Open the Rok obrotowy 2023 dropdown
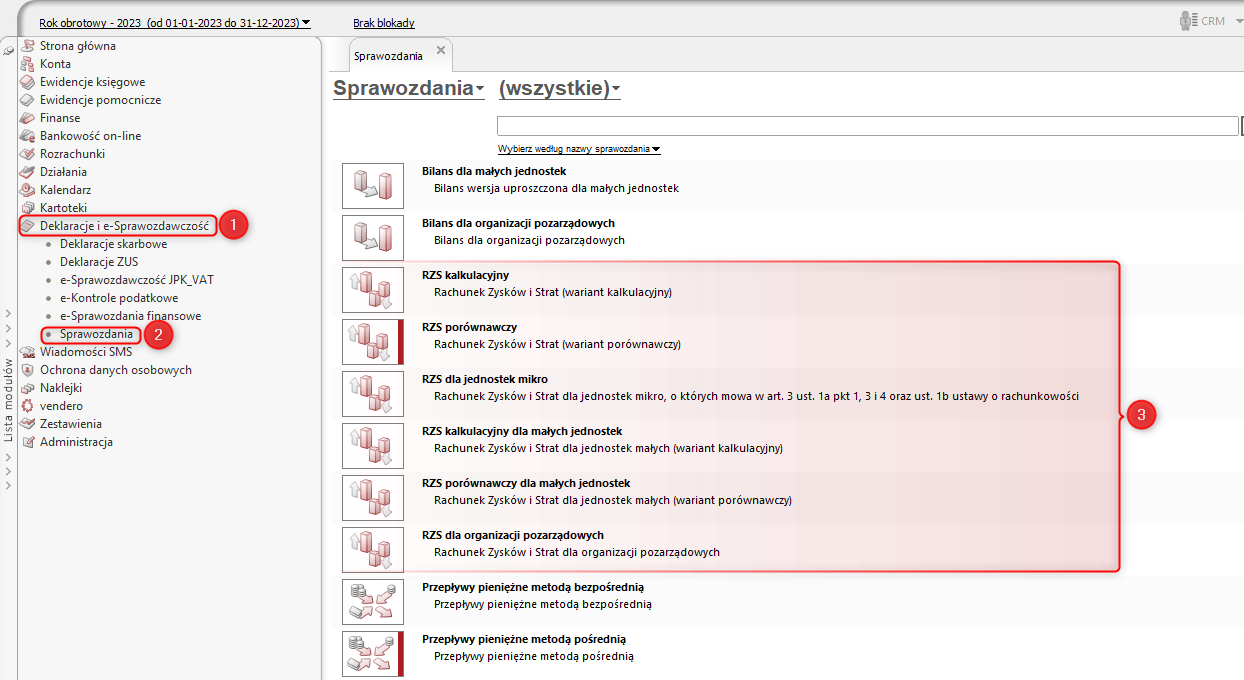1244x680 pixels. 174,22
